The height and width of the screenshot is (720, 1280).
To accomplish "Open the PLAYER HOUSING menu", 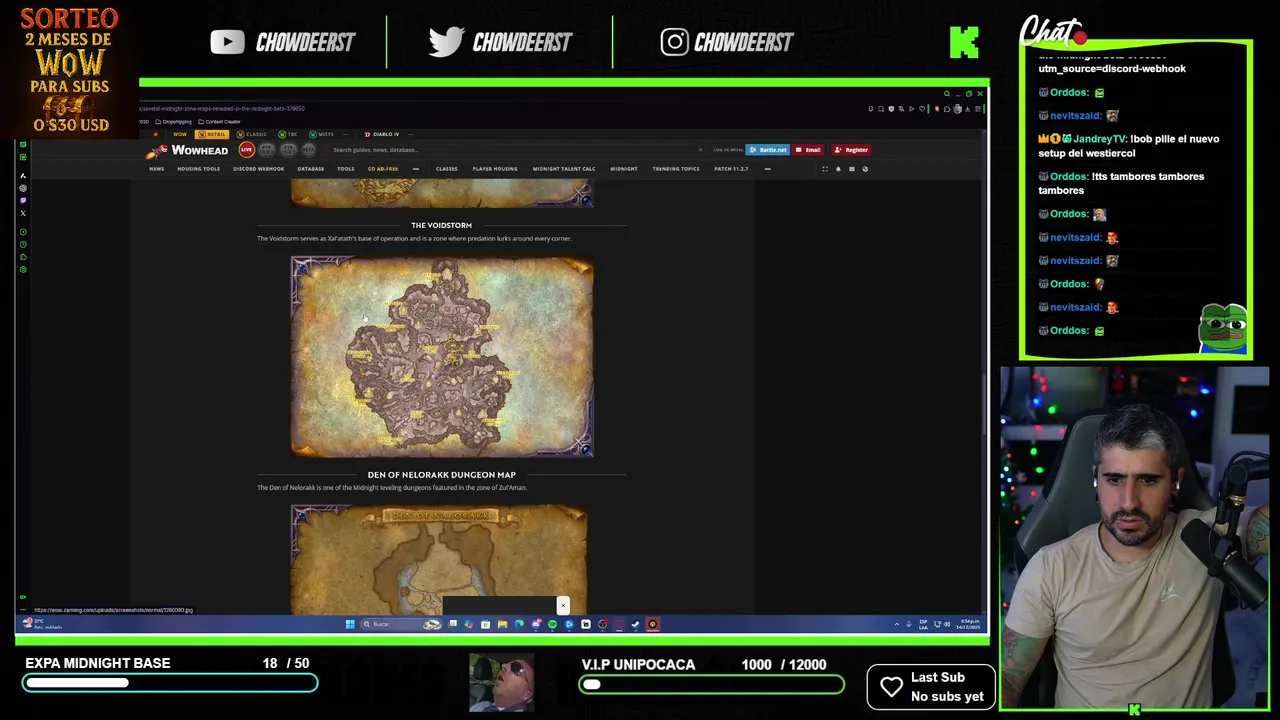I will click(495, 169).
